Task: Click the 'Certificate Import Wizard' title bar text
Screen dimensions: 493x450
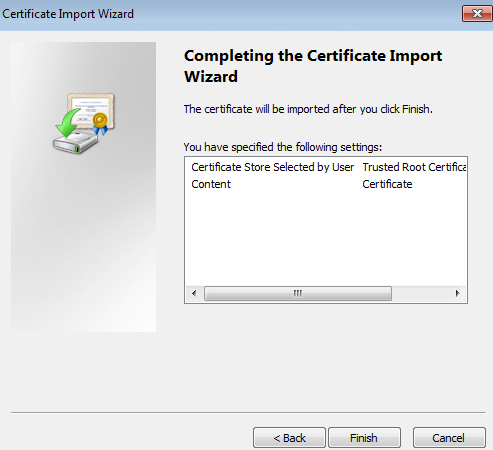Action: [68, 14]
